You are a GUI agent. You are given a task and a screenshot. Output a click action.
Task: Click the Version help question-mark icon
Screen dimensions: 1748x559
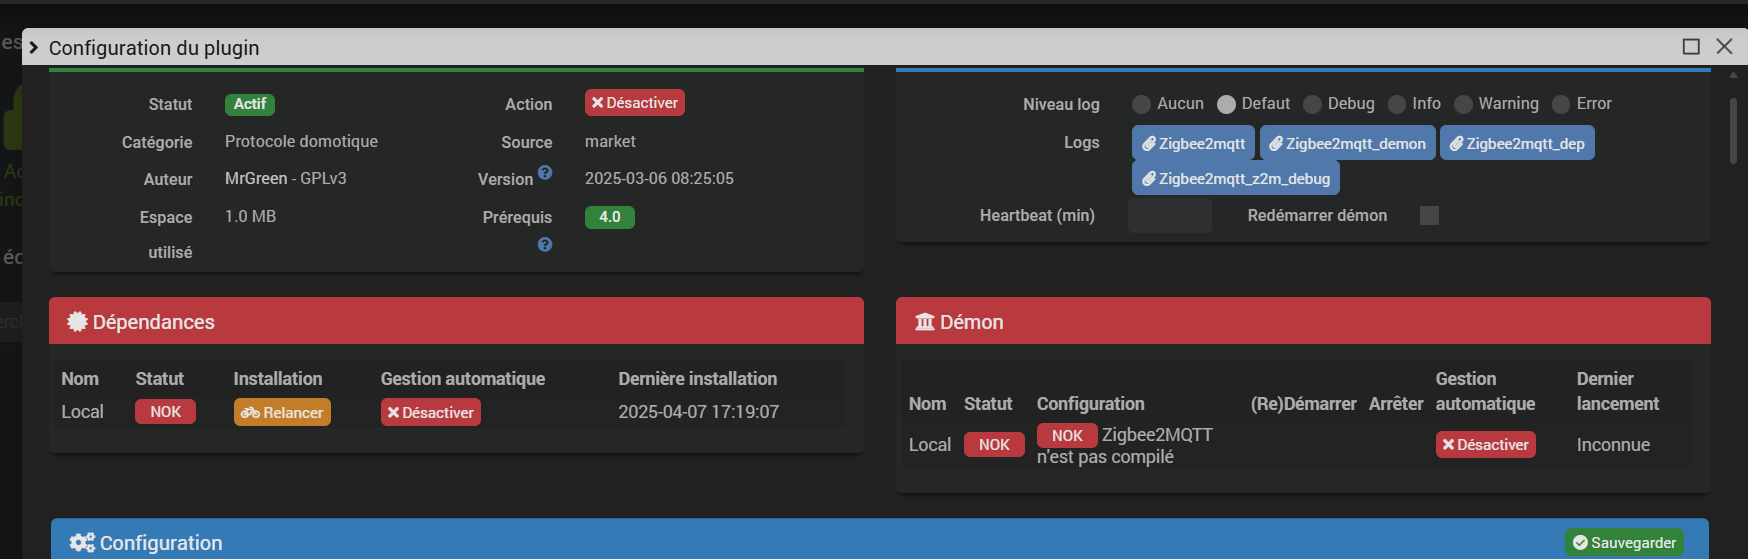click(545, 172)
